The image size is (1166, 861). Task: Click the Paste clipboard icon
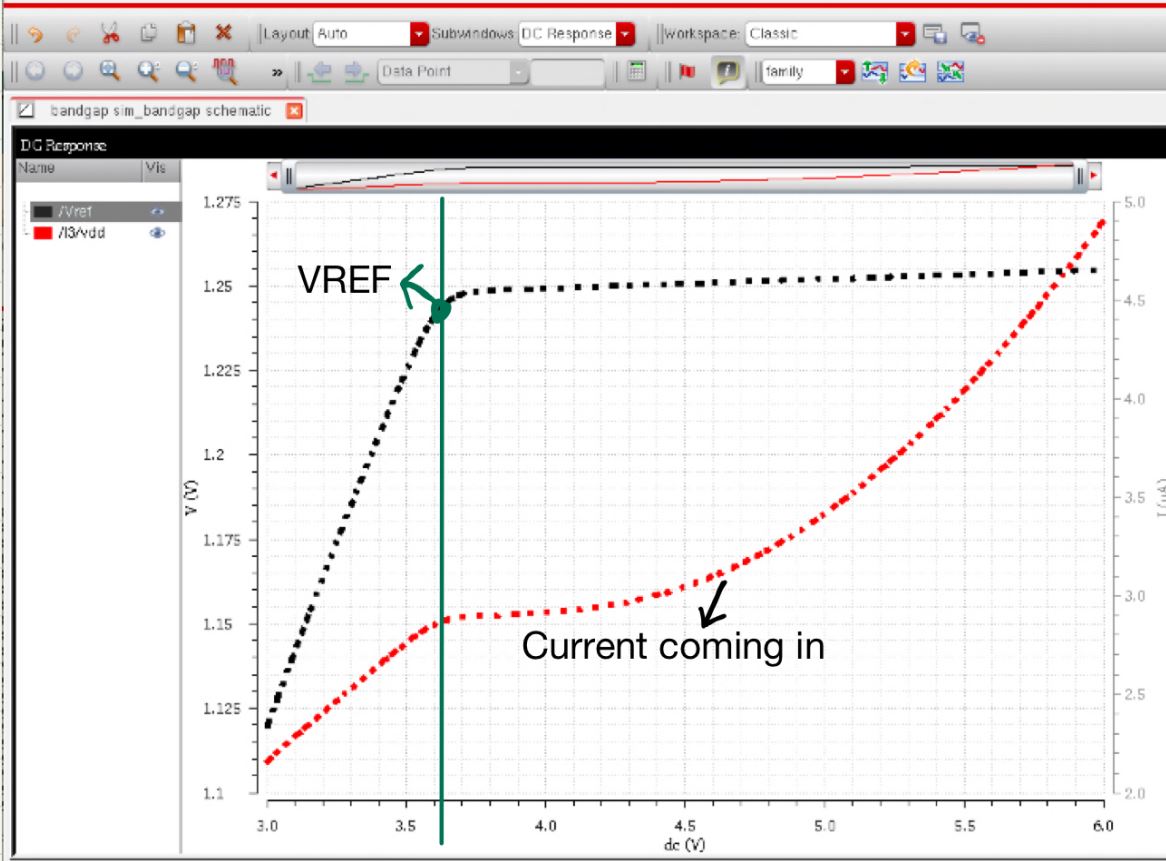186,33
